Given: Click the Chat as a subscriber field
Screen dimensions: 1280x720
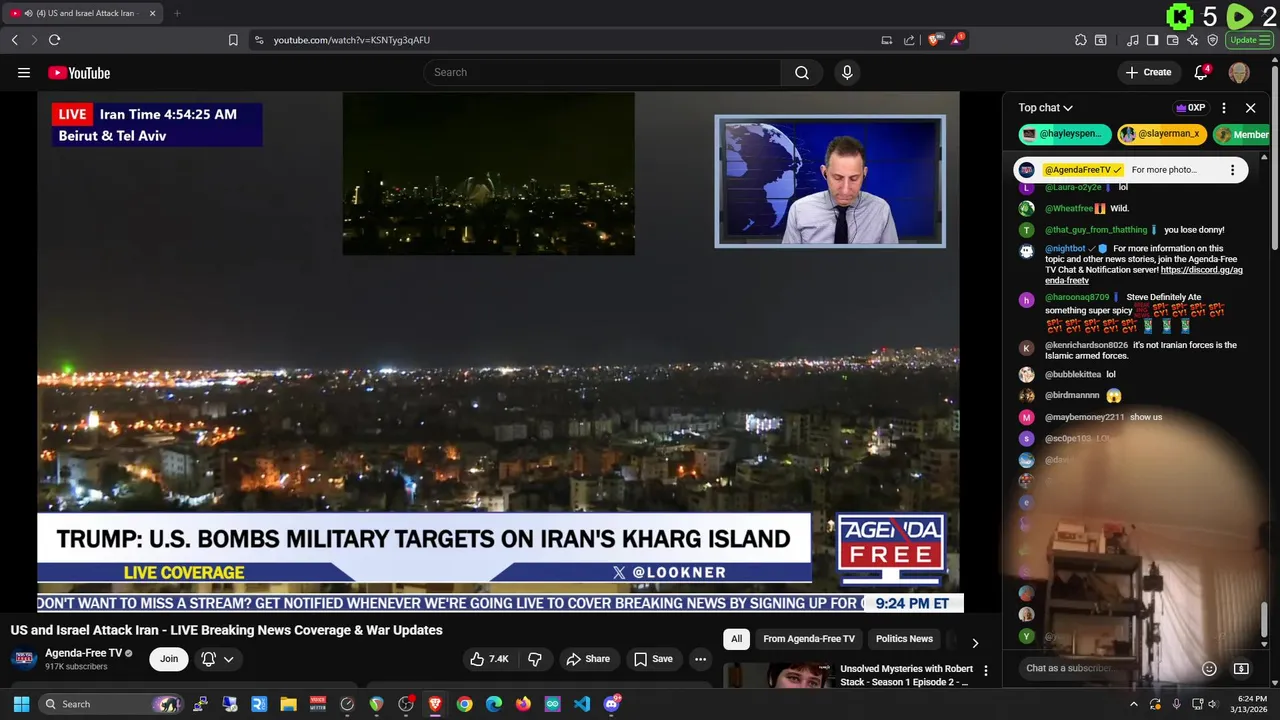Looking at the screenshot, I should click(x=1107, y=668).
